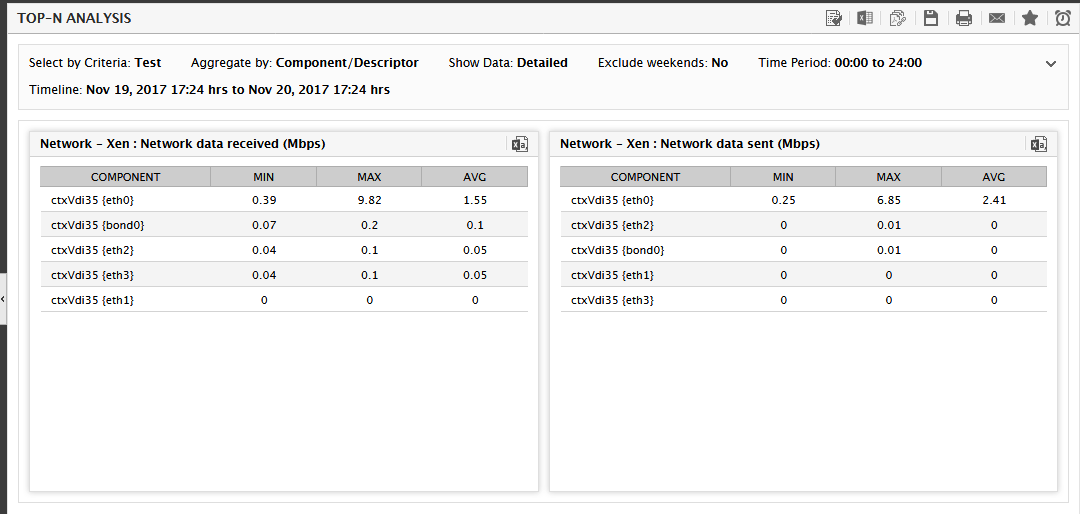
Task: Save the report with floppy disk icon
Action: (x=931, y=19)
